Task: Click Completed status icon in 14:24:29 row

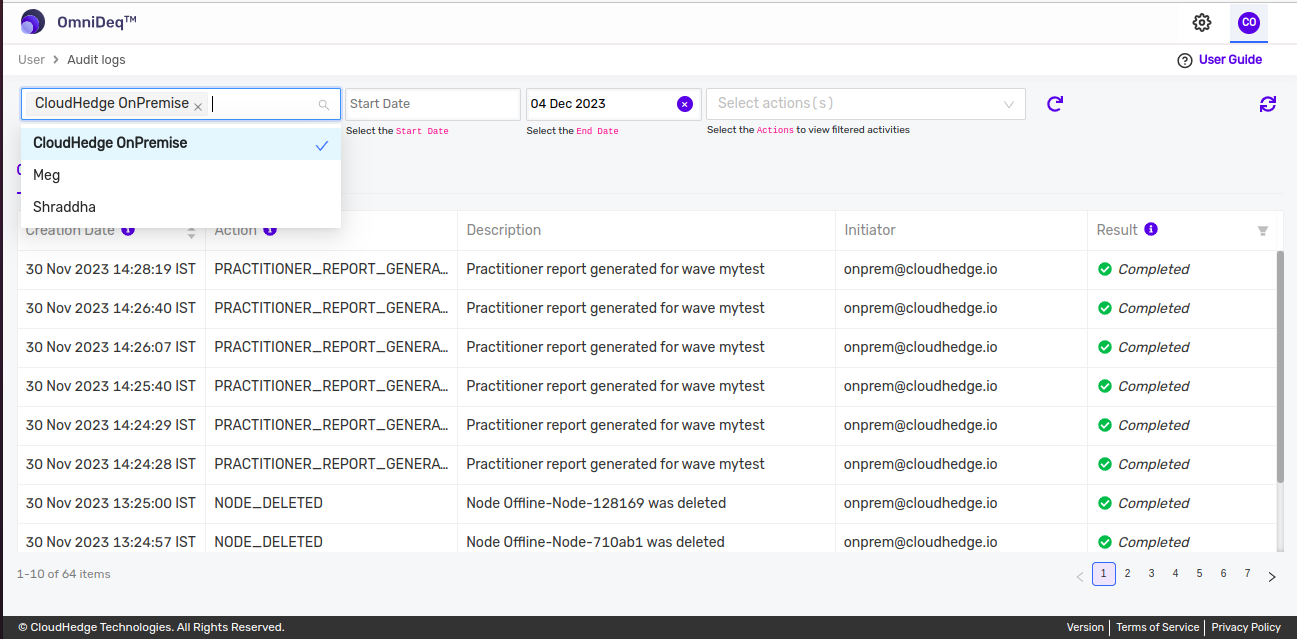Action: point(1105,425)
